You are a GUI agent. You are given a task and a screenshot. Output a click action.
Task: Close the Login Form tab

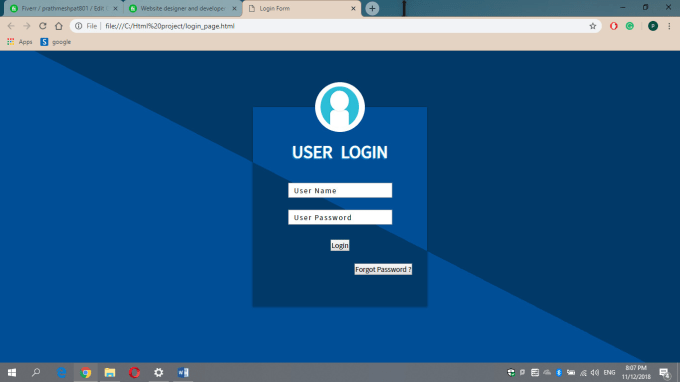[x=353, y=9]
